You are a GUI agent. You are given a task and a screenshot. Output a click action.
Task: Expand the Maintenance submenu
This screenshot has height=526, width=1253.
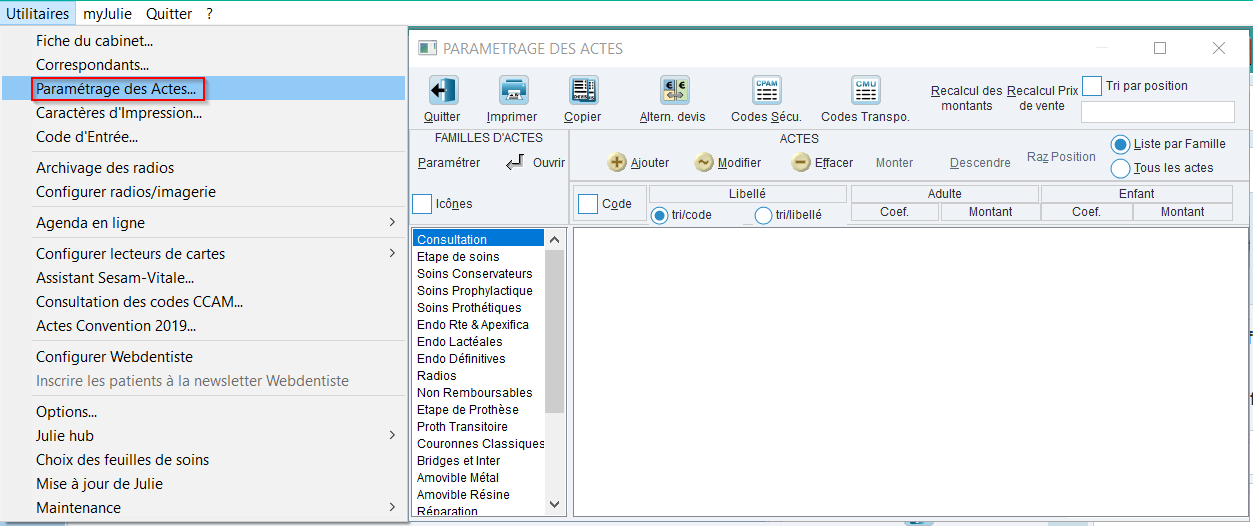coord(392,508)
